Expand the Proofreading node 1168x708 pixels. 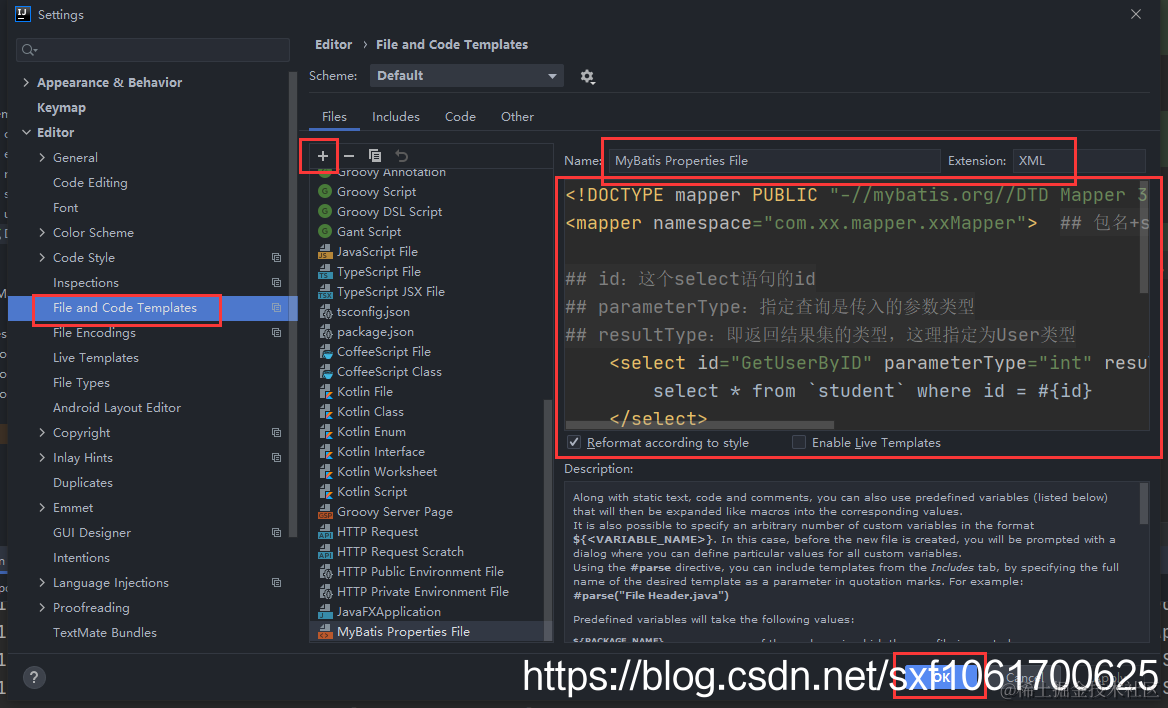pos(42,608)
